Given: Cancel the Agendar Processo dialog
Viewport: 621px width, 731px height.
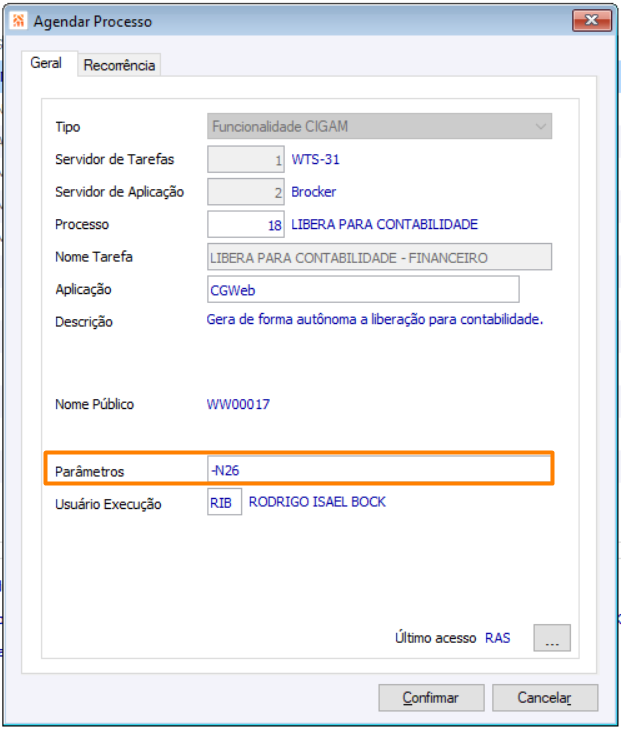Looking at the screenshot, I should (545, 698).
